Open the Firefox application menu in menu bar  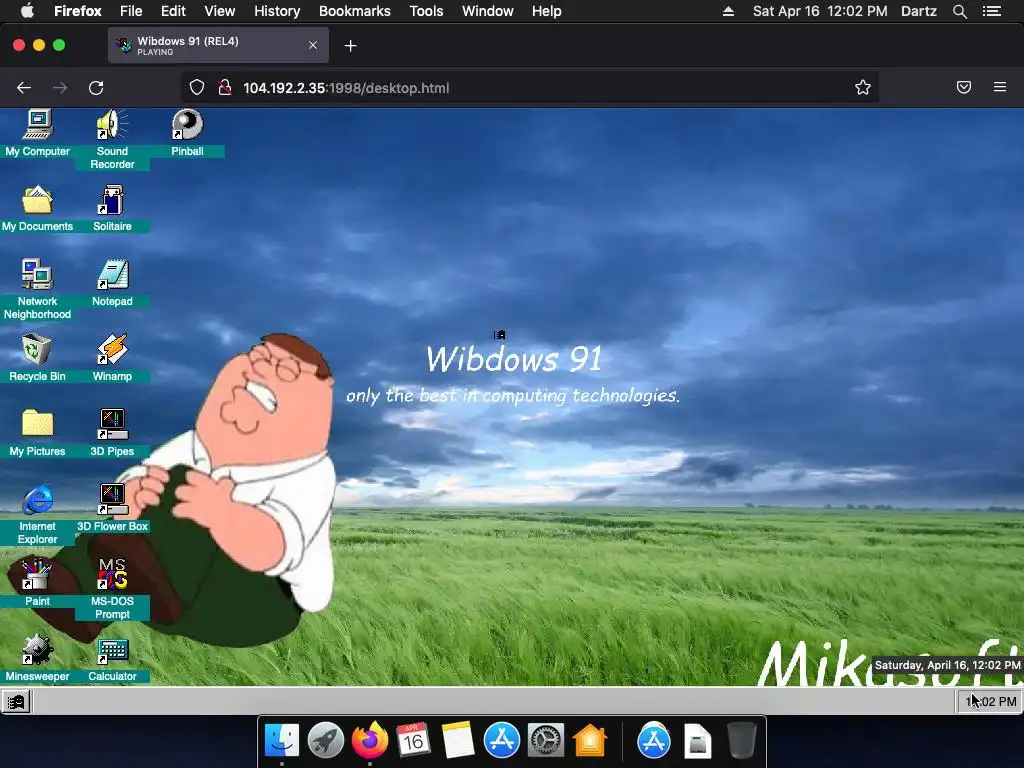pos(78,11)
